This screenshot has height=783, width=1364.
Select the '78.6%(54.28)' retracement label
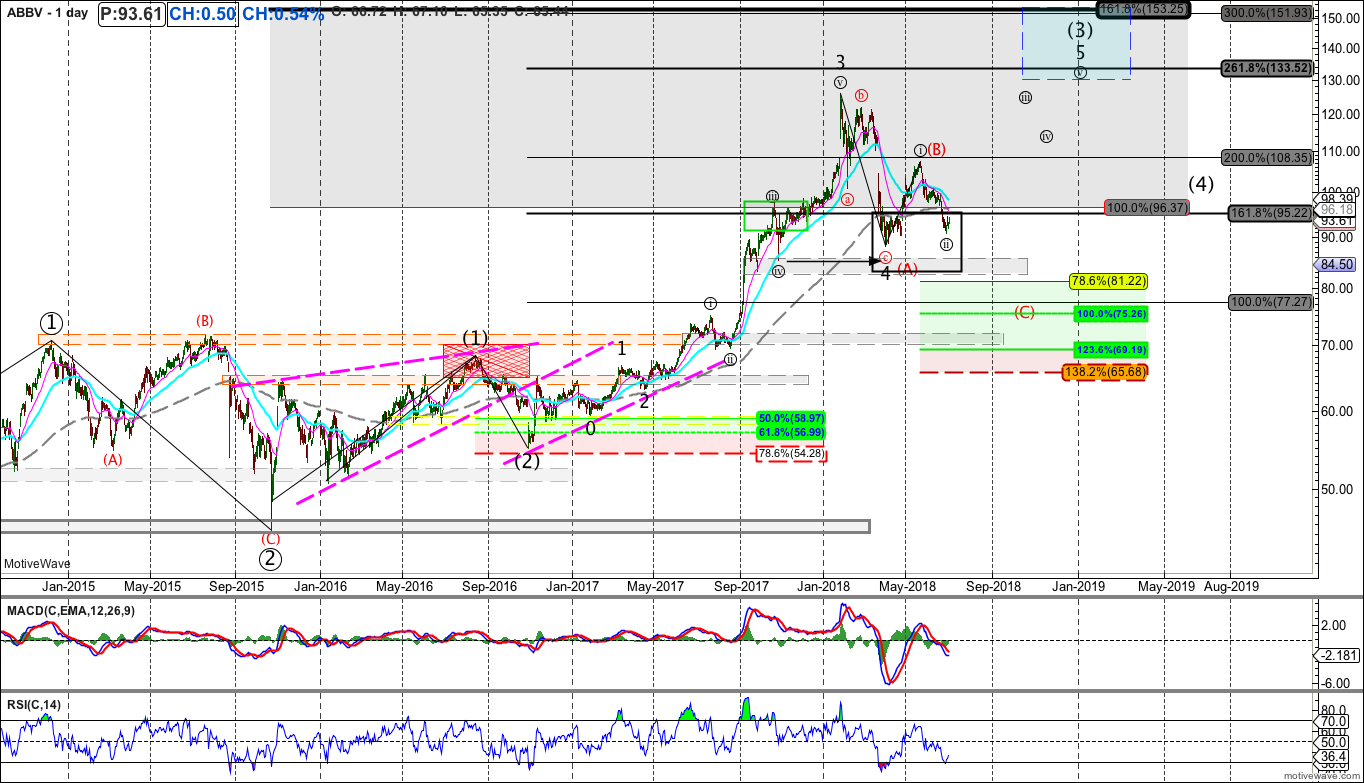791,454
